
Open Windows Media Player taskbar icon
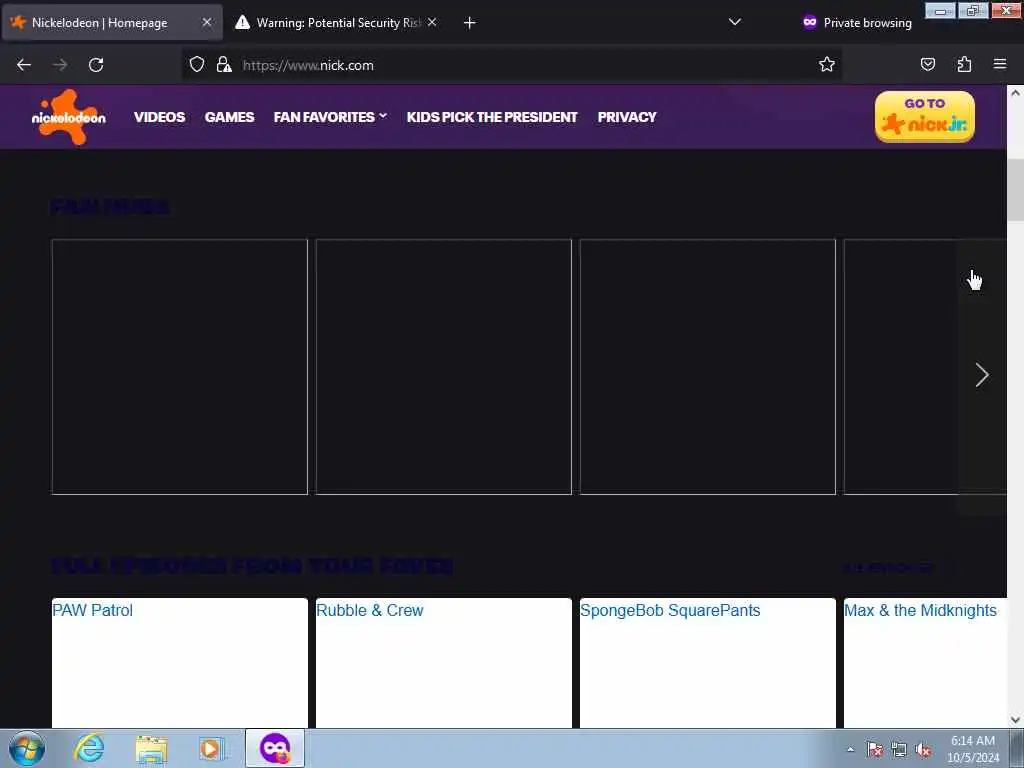(212, 749)
